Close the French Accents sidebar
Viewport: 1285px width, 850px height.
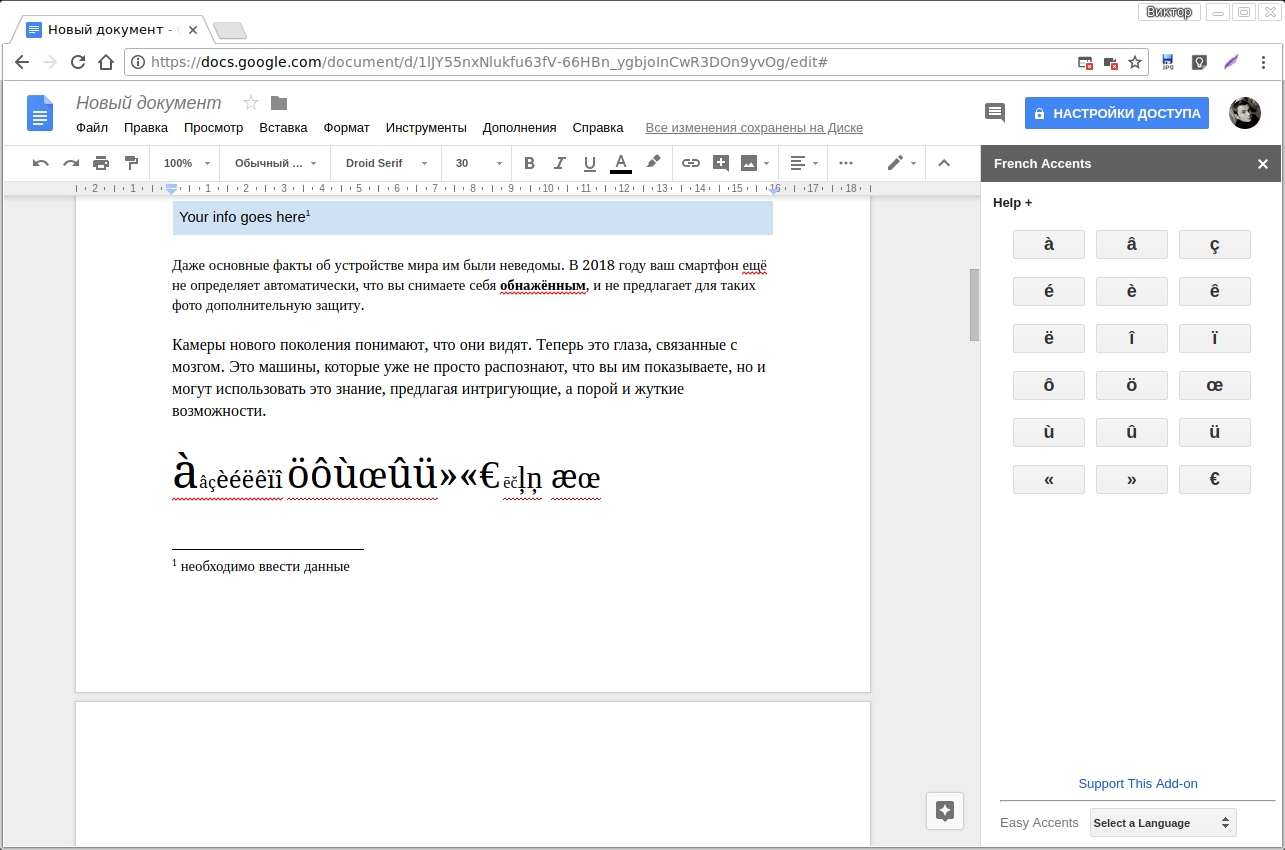1263,164
